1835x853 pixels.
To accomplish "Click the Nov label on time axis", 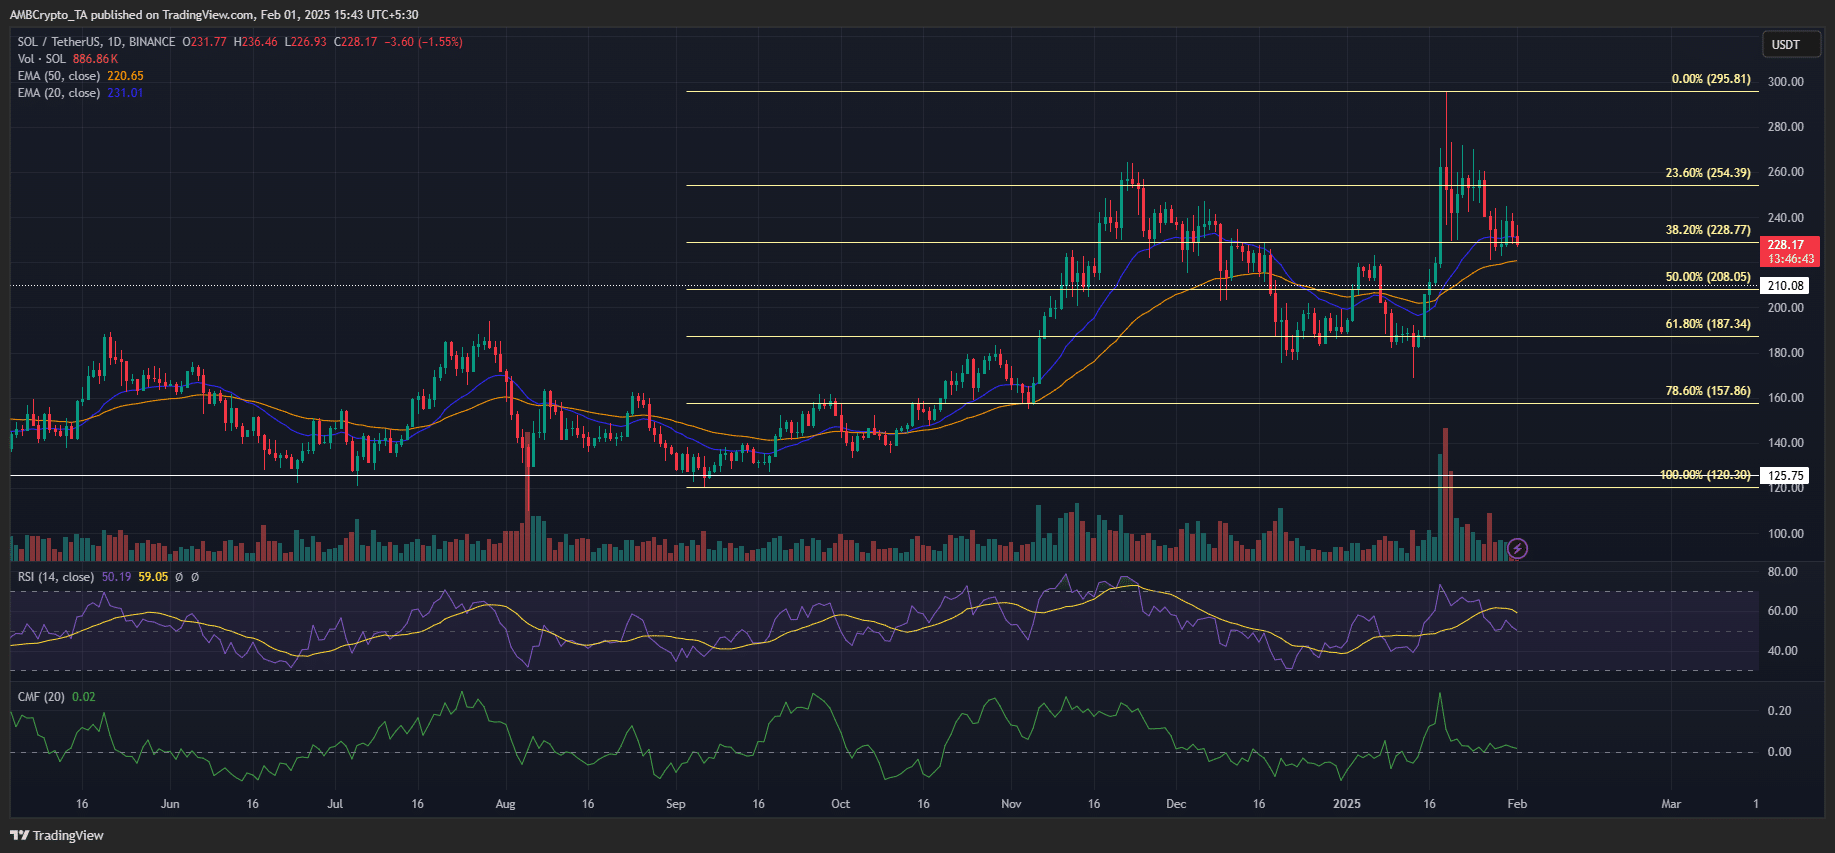I will tap(1011, 804).
